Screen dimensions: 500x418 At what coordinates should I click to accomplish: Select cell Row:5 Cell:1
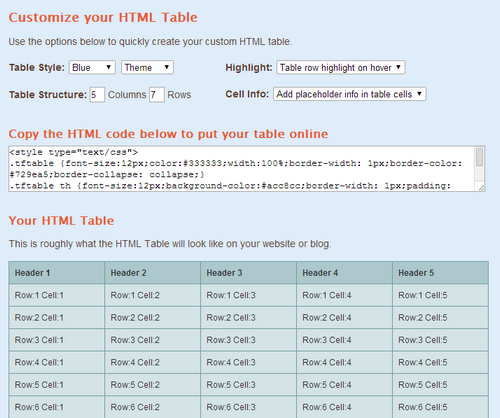57,385
